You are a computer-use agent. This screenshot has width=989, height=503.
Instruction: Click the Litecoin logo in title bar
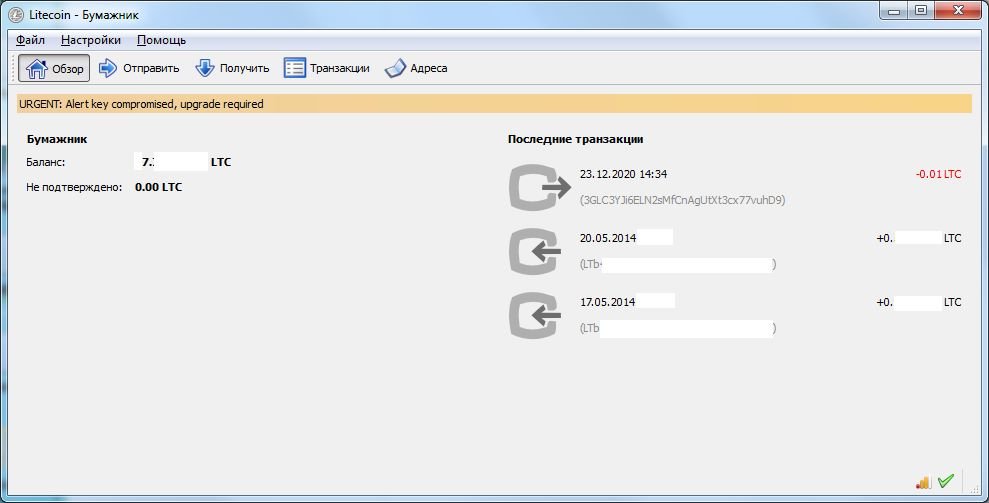click(x=16, y=14)
